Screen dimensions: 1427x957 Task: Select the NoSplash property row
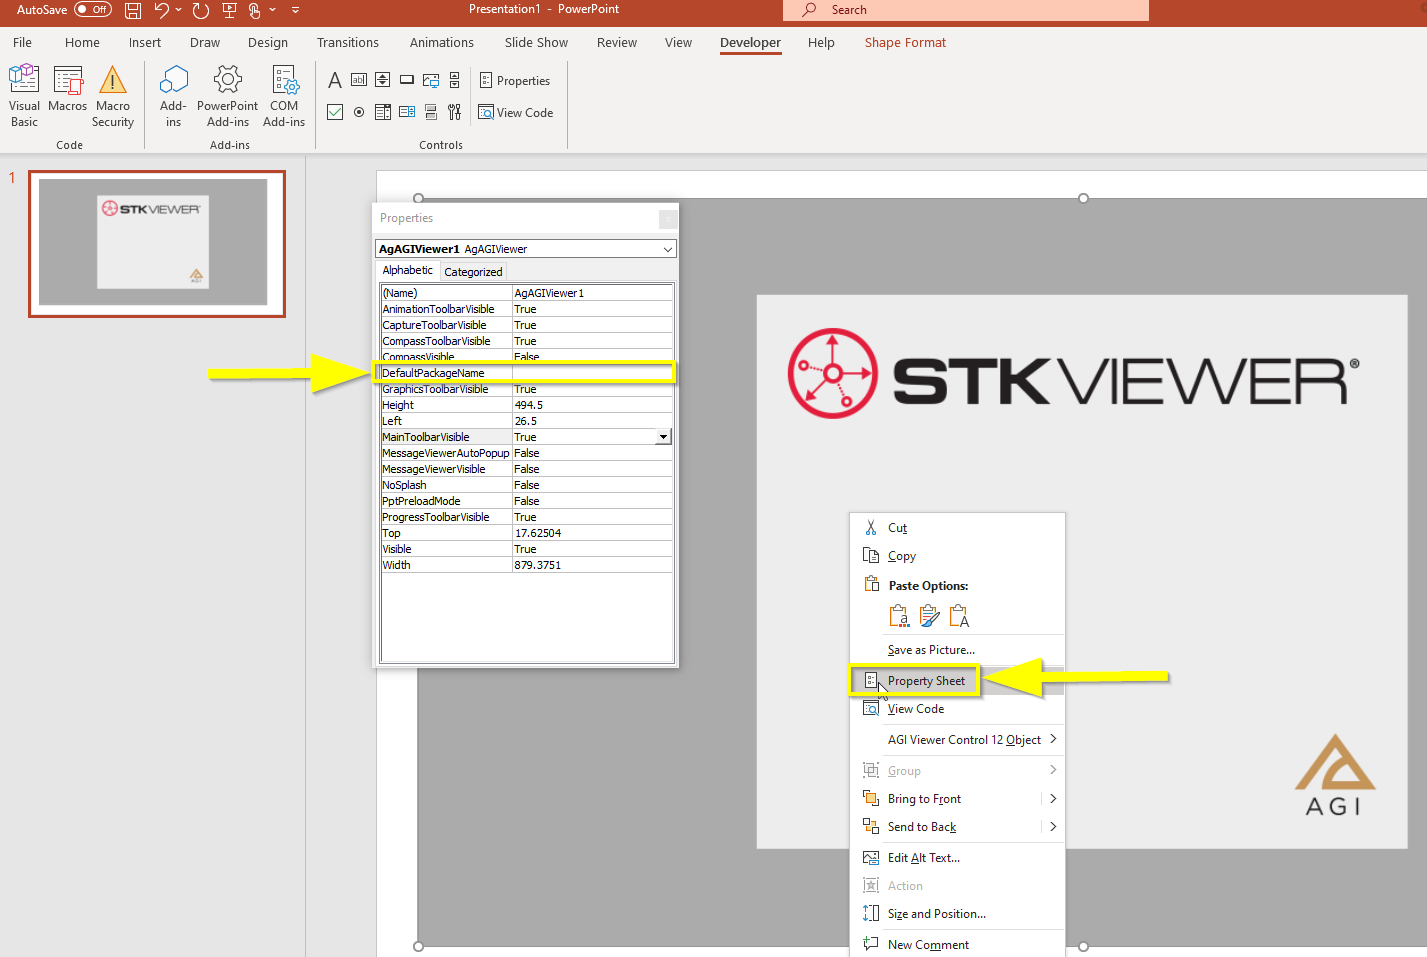527,485
